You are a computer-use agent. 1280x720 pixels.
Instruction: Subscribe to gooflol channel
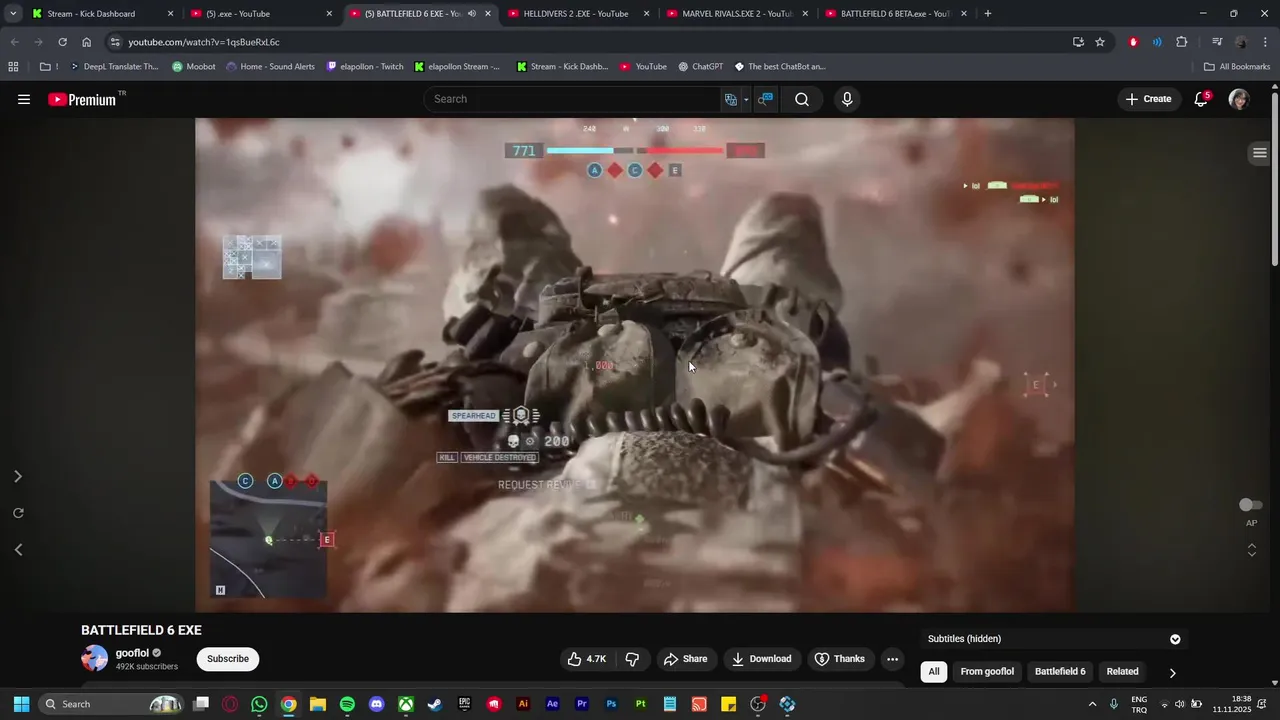[x=228, y=659]
